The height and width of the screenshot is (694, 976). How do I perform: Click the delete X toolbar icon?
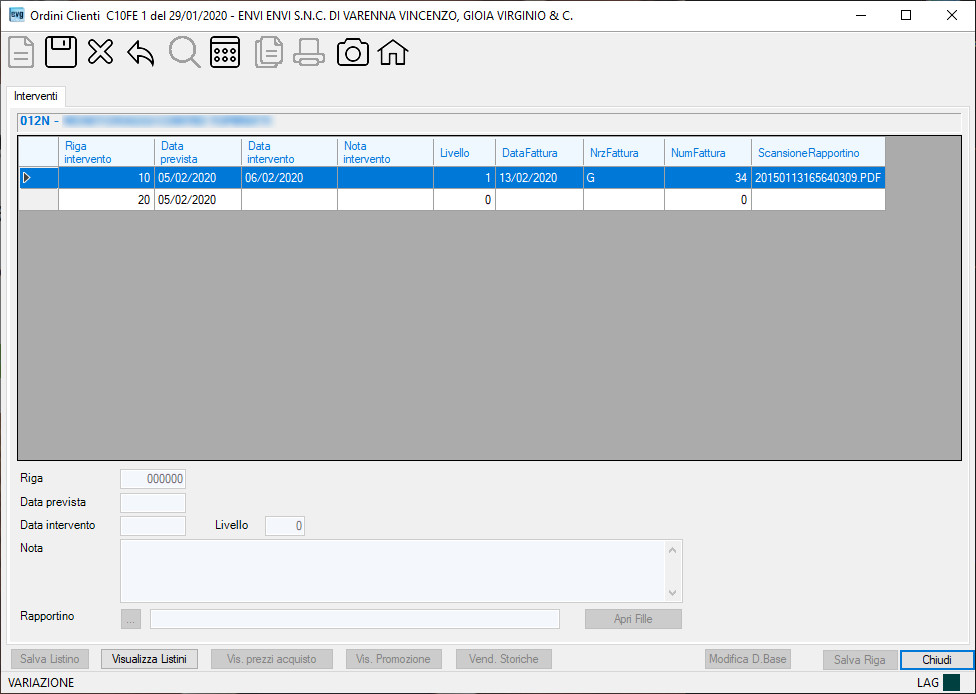pyautogui.click(x=100, y=52)
